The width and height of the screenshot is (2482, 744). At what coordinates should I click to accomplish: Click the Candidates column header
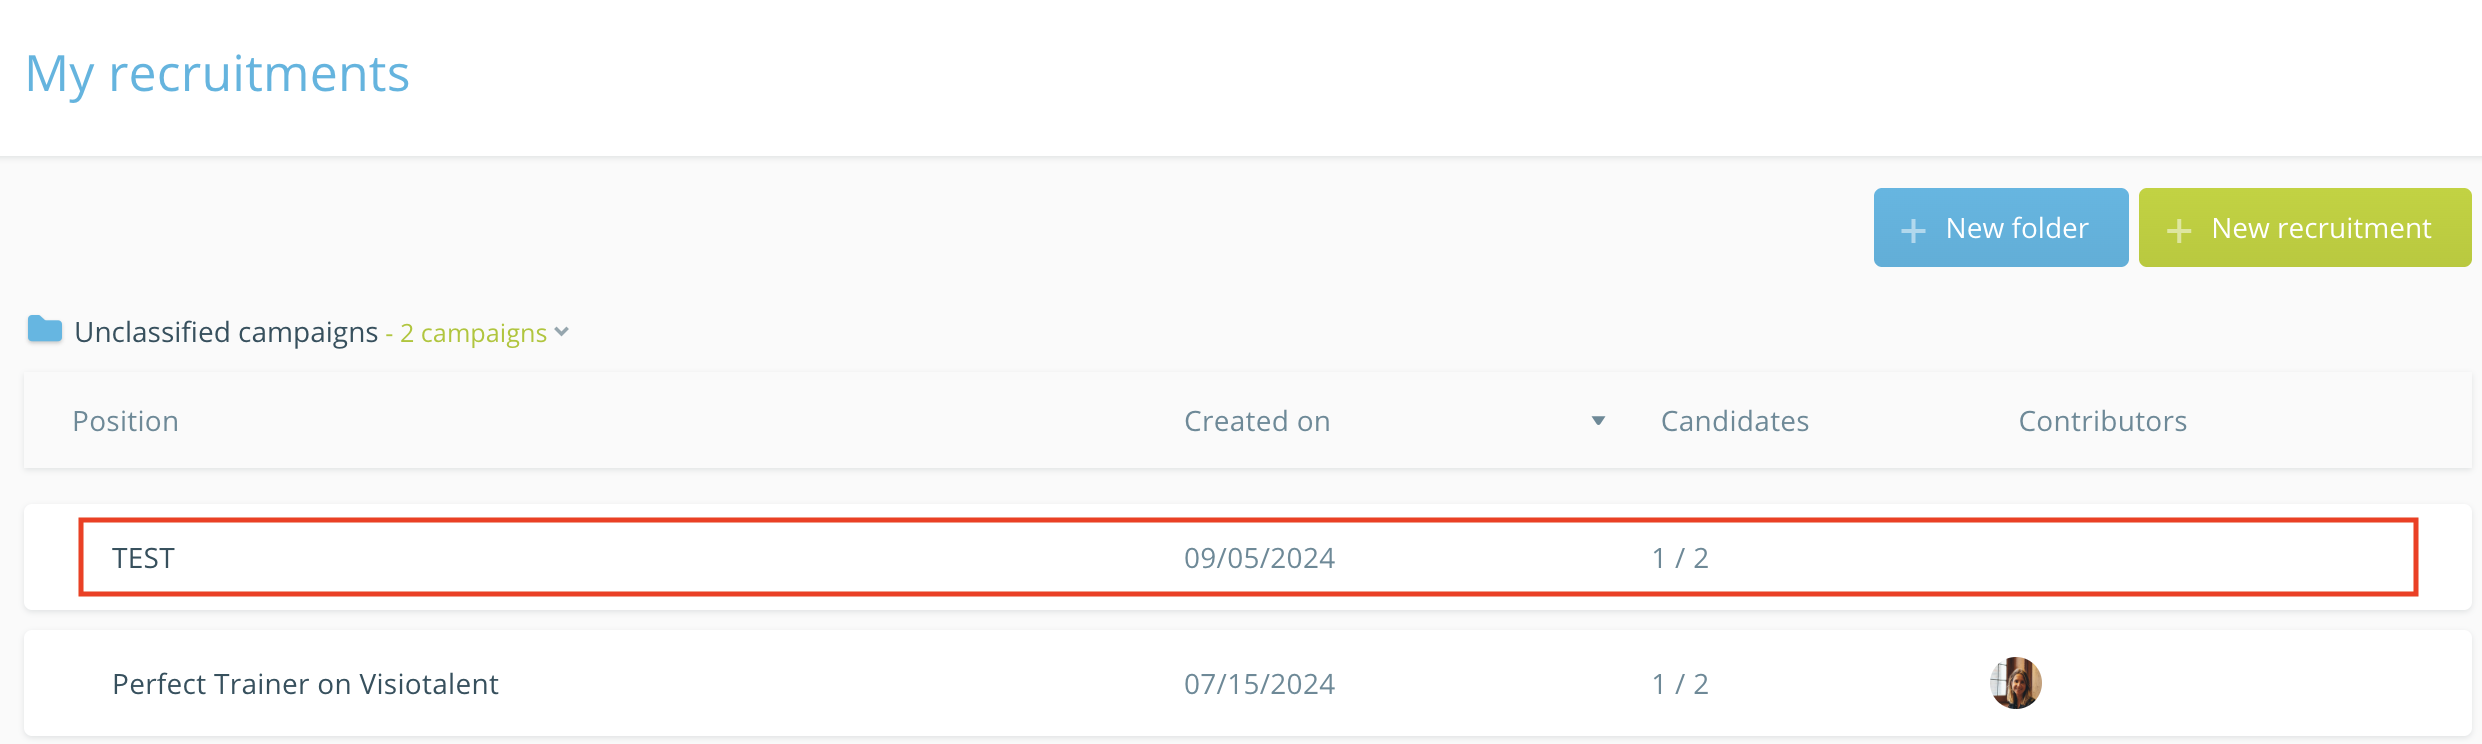[1734, 421]
